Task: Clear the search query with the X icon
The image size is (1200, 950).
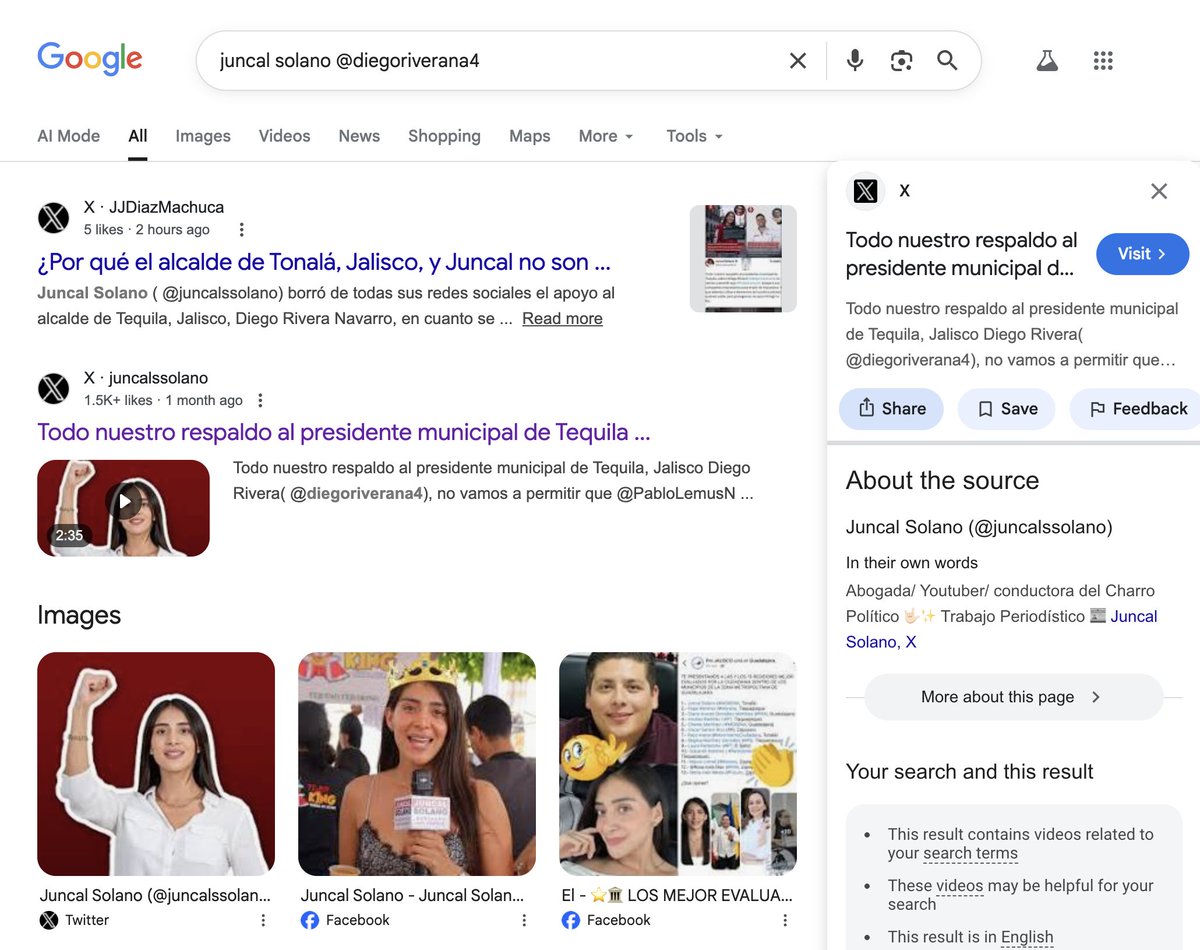Action: point(797,60)
